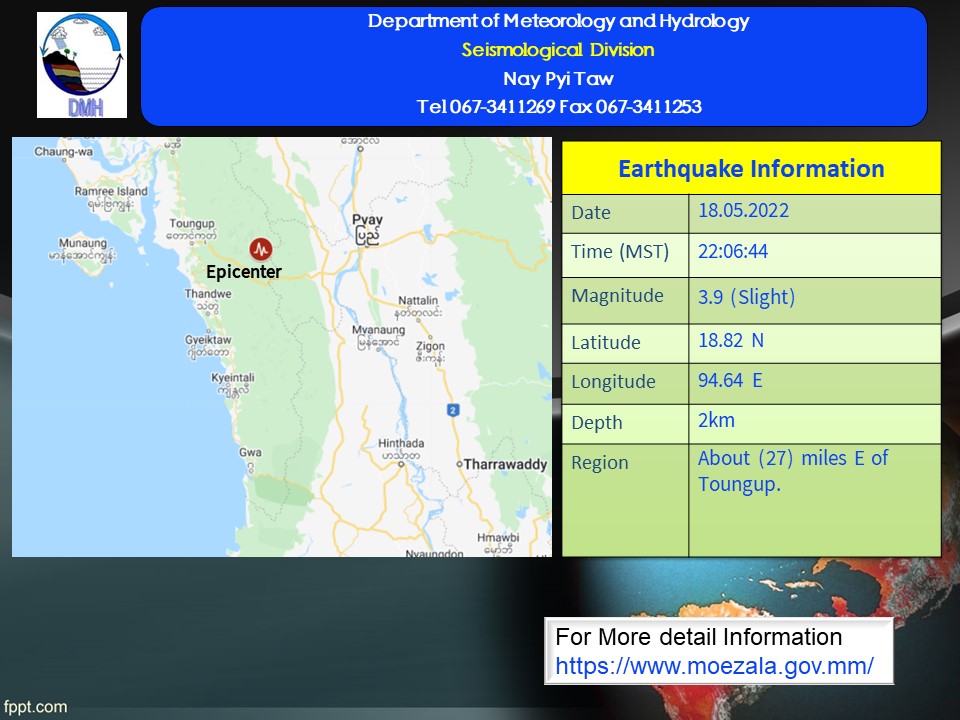Click 'For More detail Information' text
The width and height of the screenshot is (960, 720).
[x=699, y=637]
